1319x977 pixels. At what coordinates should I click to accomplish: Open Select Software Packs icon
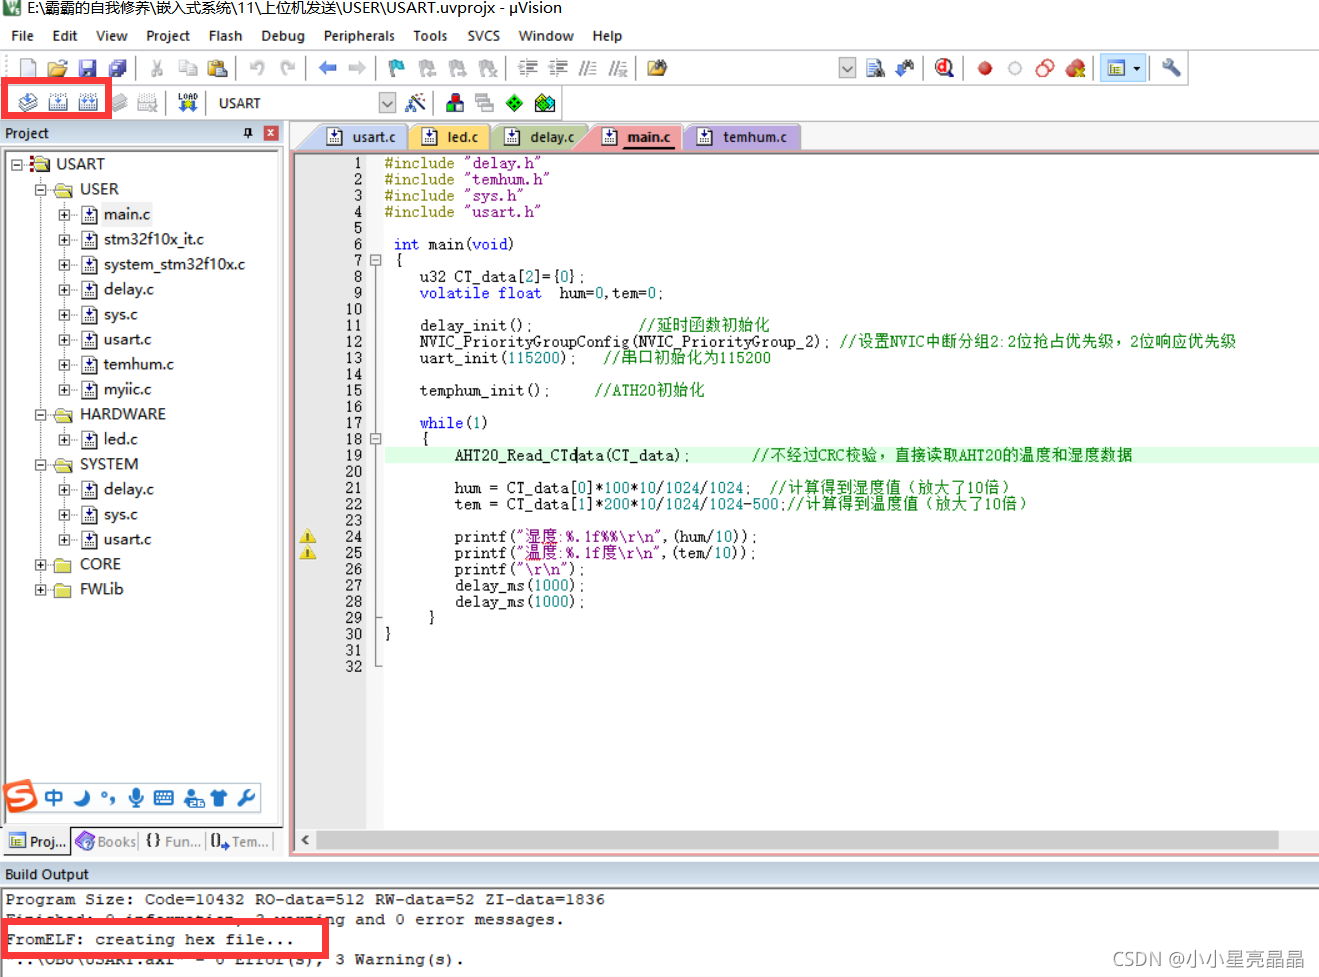[x=545, y=102]
